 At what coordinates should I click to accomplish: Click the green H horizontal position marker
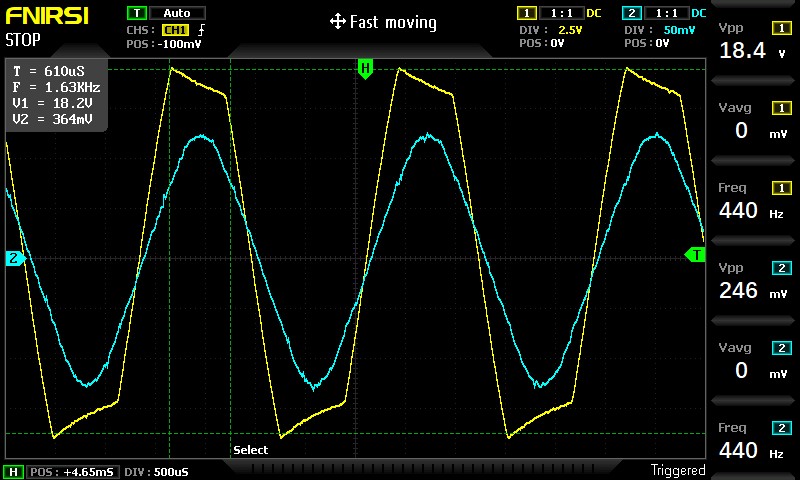click(x=365, y=69)
